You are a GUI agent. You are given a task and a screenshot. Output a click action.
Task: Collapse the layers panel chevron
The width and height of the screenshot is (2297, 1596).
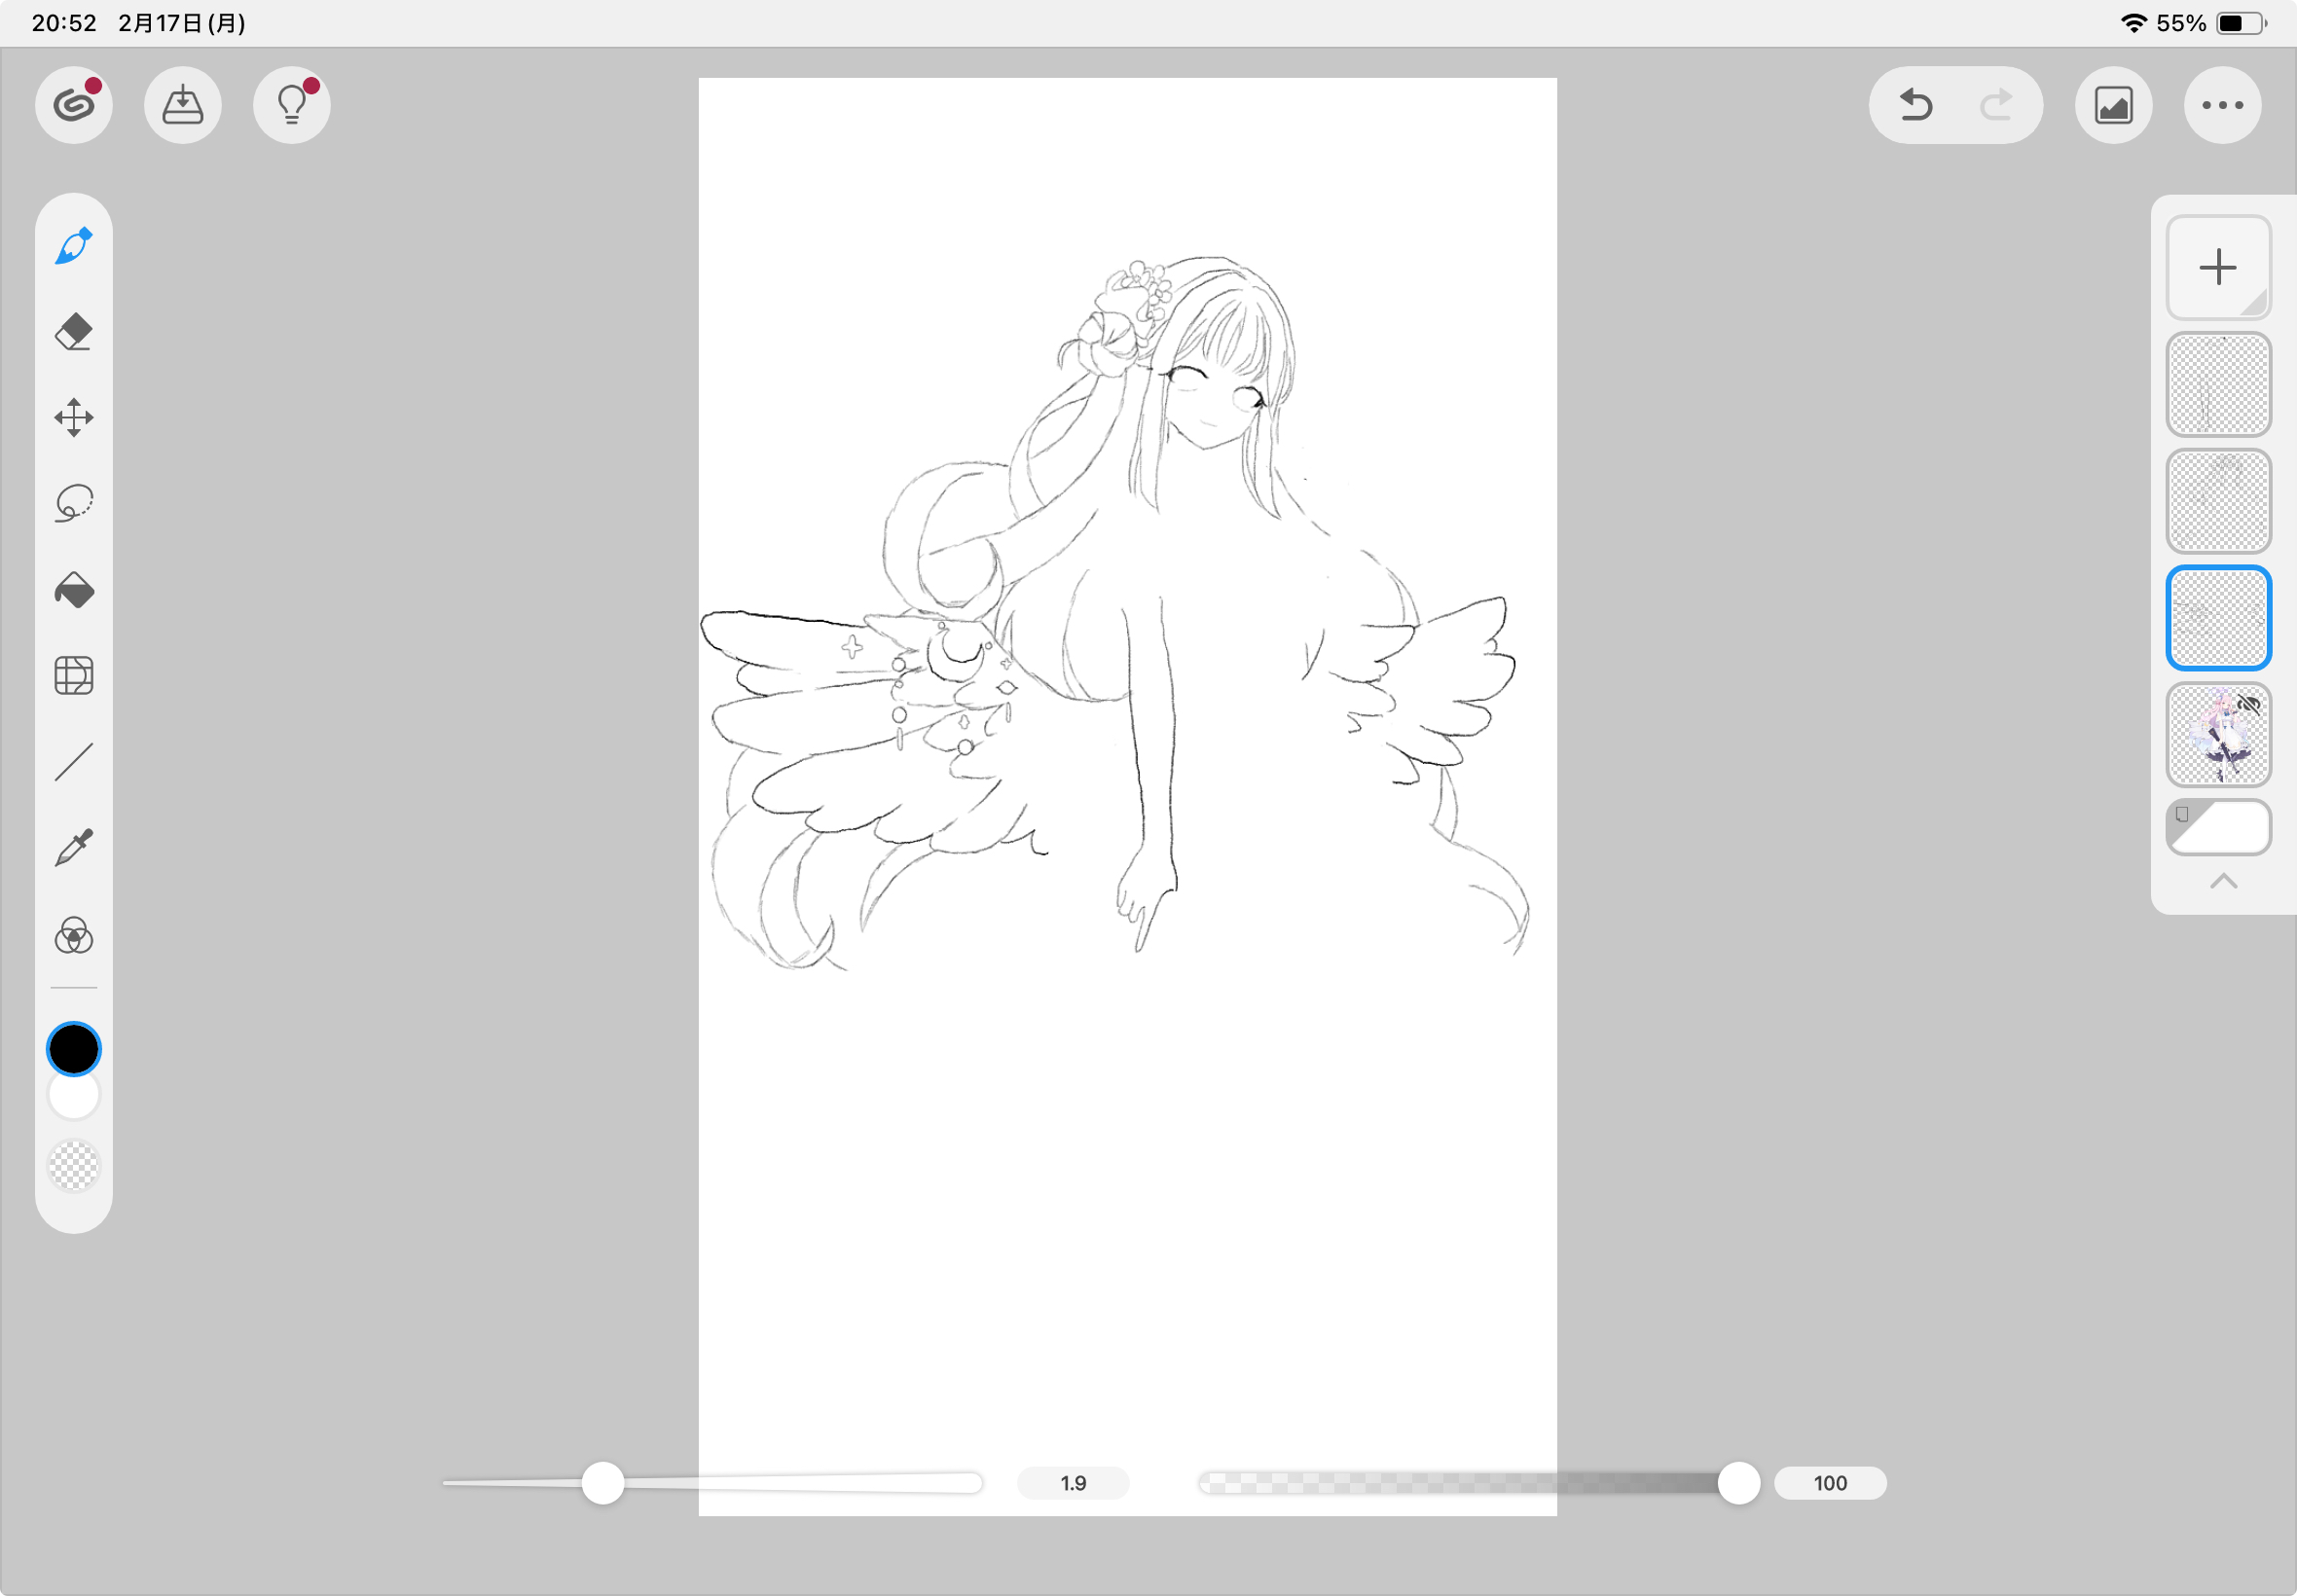click(2222, 882)
